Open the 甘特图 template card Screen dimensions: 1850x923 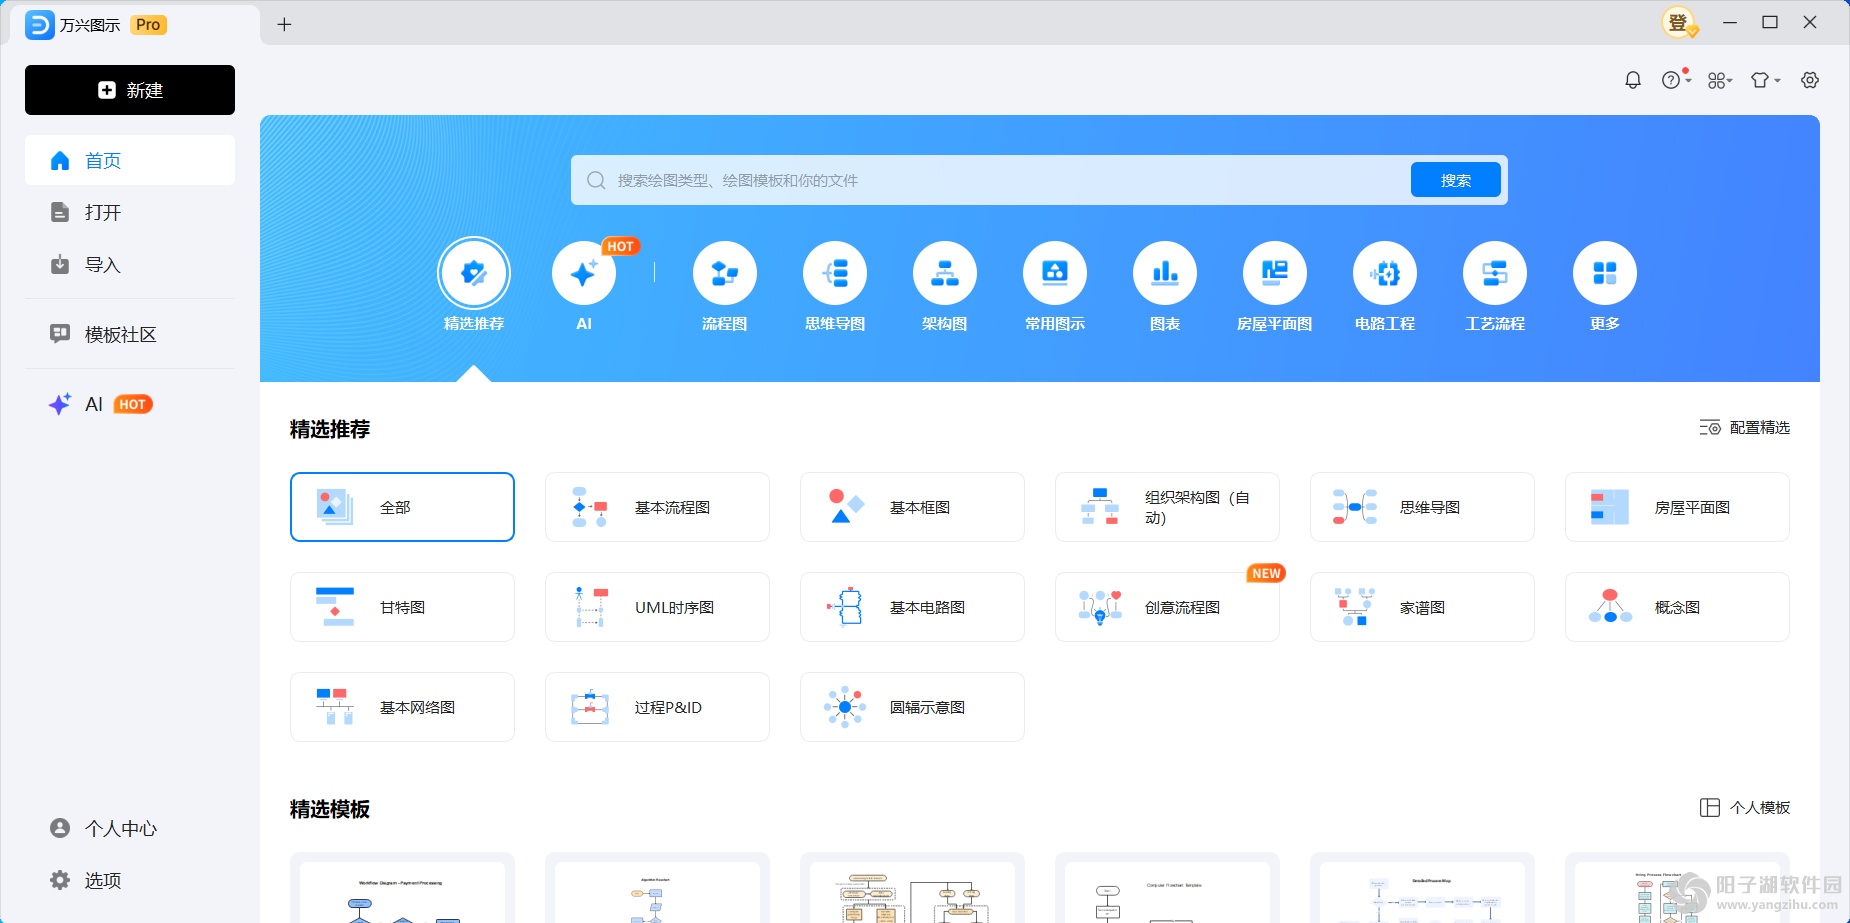tap(402, 607)
